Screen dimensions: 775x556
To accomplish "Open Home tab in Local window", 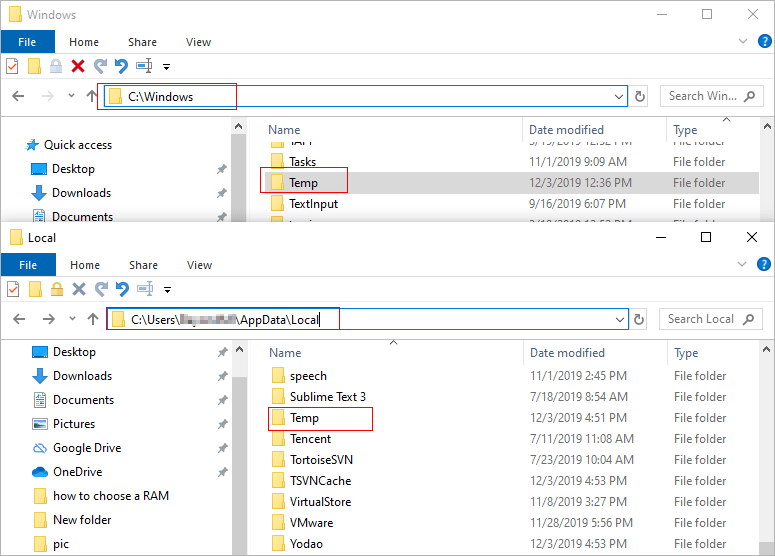I will pos(85,265).
